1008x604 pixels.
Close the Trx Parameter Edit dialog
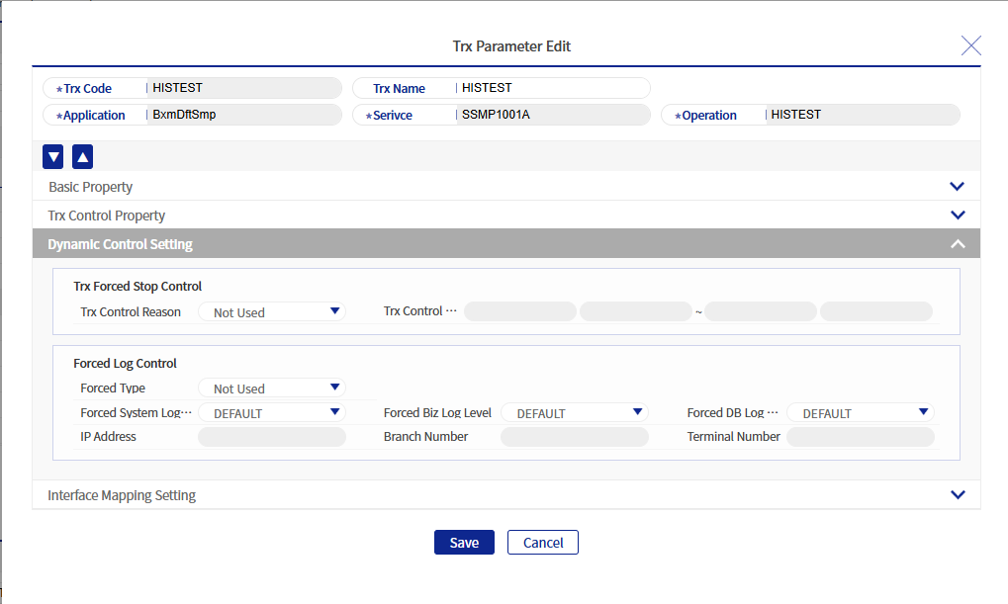(x=970, y=45)
